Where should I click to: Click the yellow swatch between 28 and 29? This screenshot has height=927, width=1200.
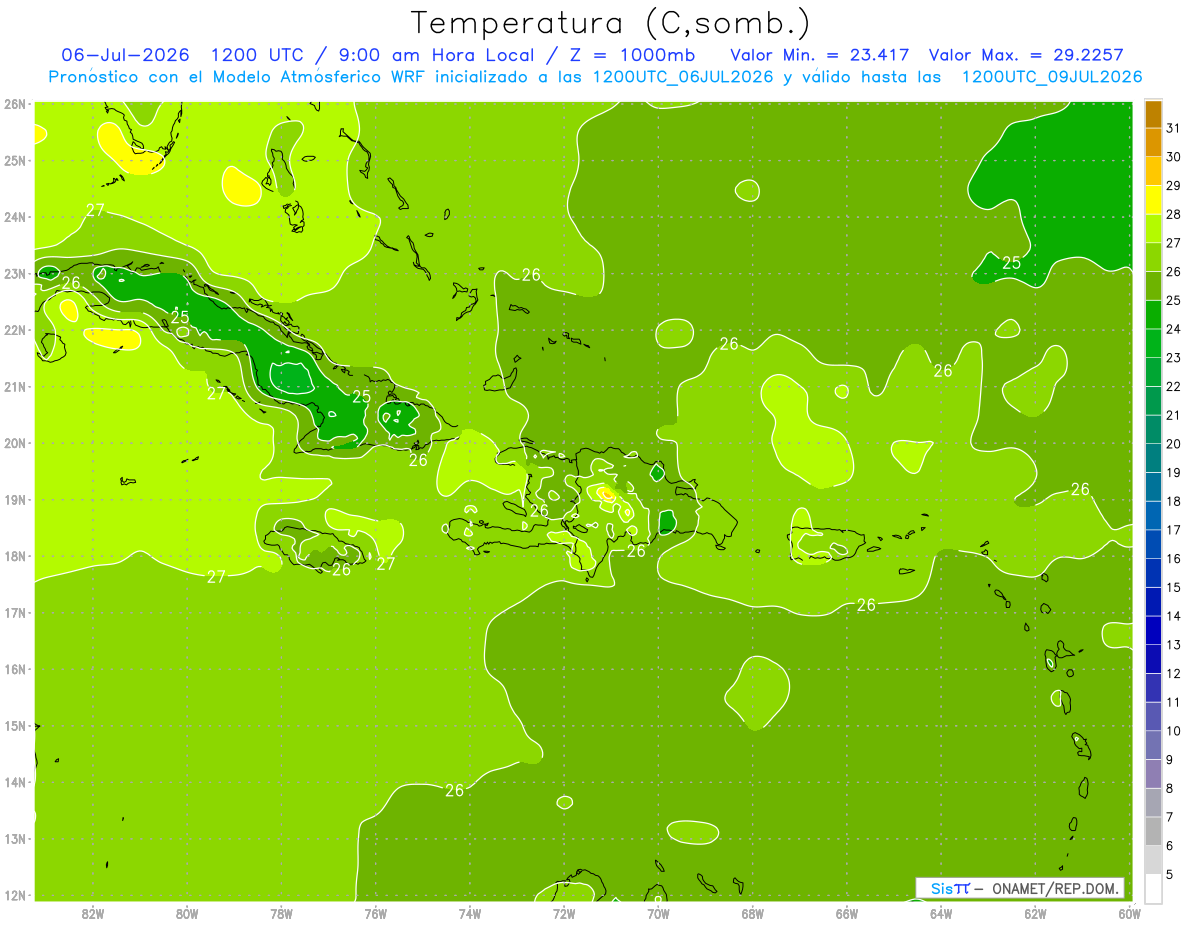(x=1153, y=200)
